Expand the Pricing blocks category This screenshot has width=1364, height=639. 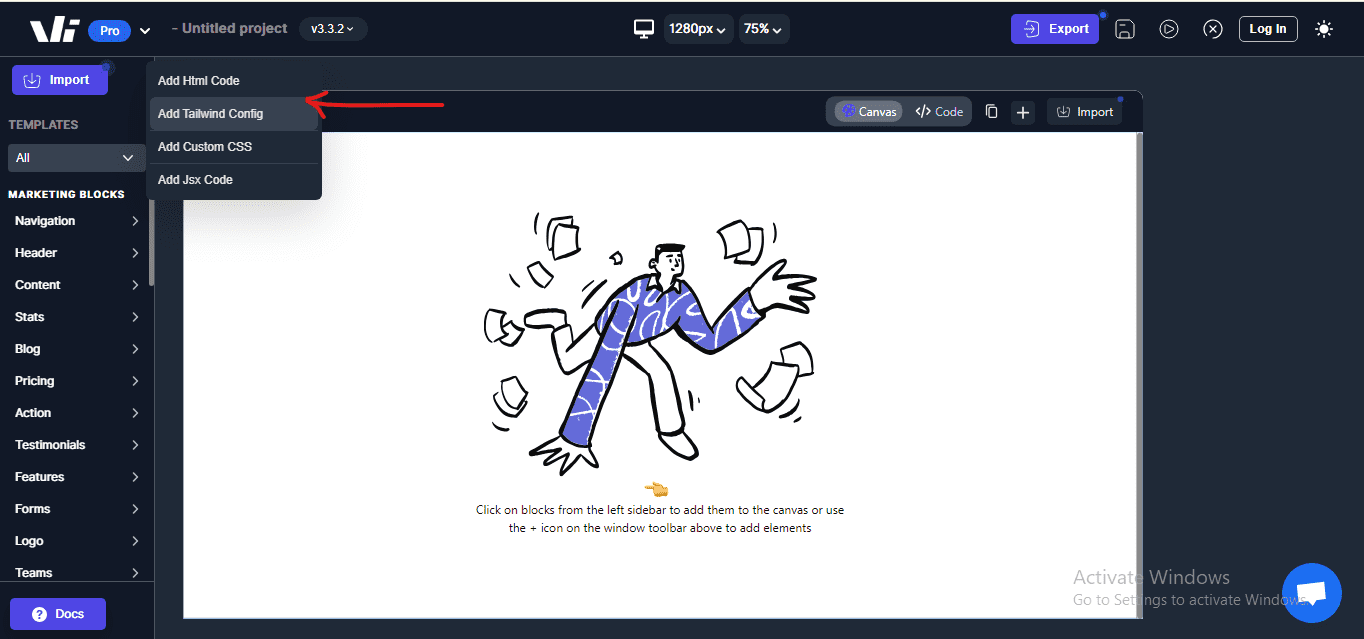pyautogui.click(x=76, y=381)
